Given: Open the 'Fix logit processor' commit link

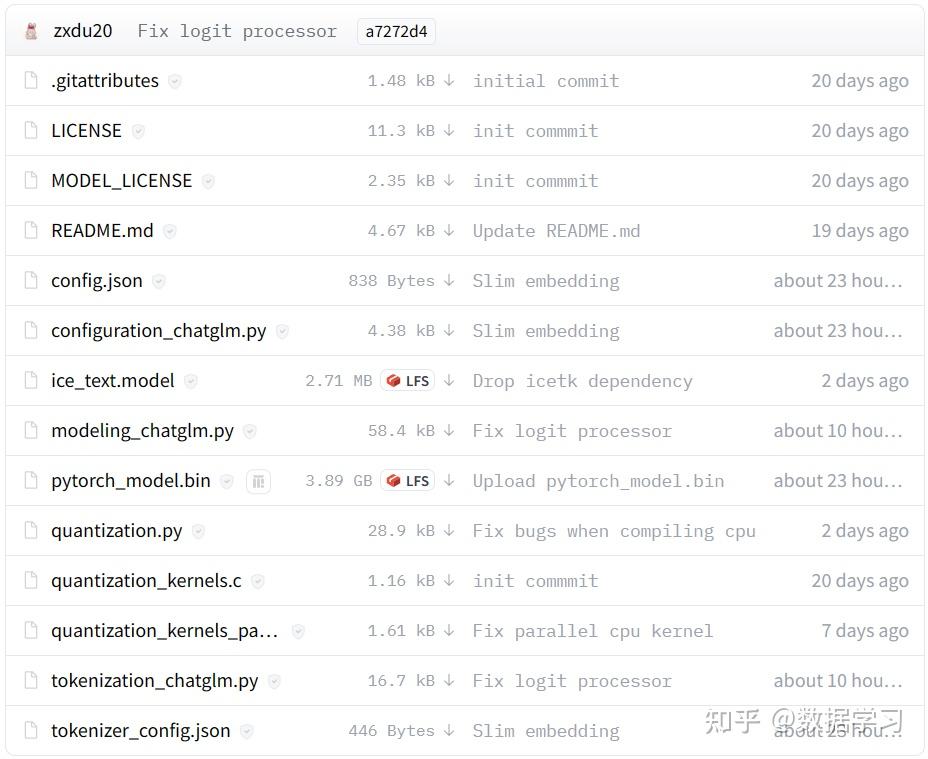Looking at the screenshot, I should (x=236, y=30).
